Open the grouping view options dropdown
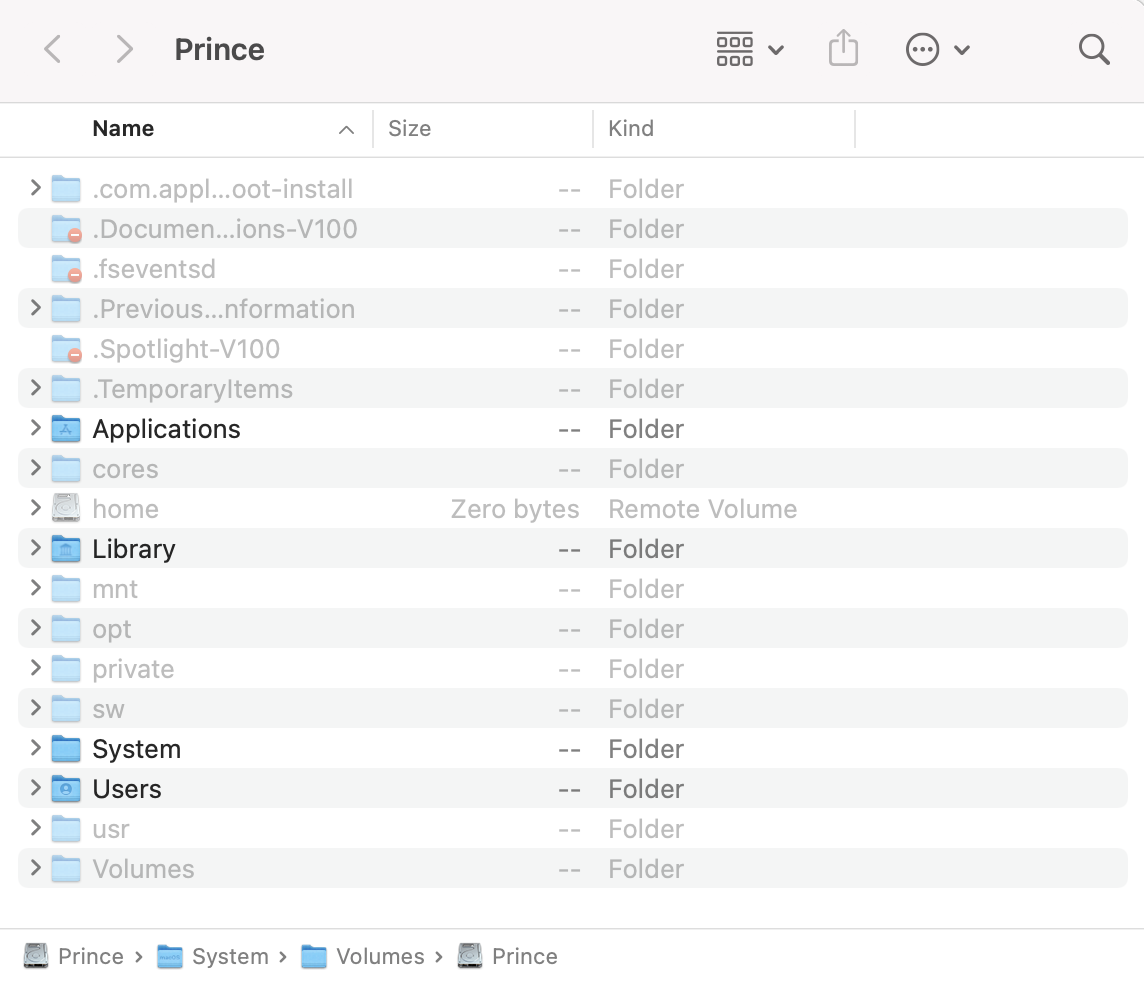The width and height of the screenshot is (1144, 982). [x=750, y=49]
